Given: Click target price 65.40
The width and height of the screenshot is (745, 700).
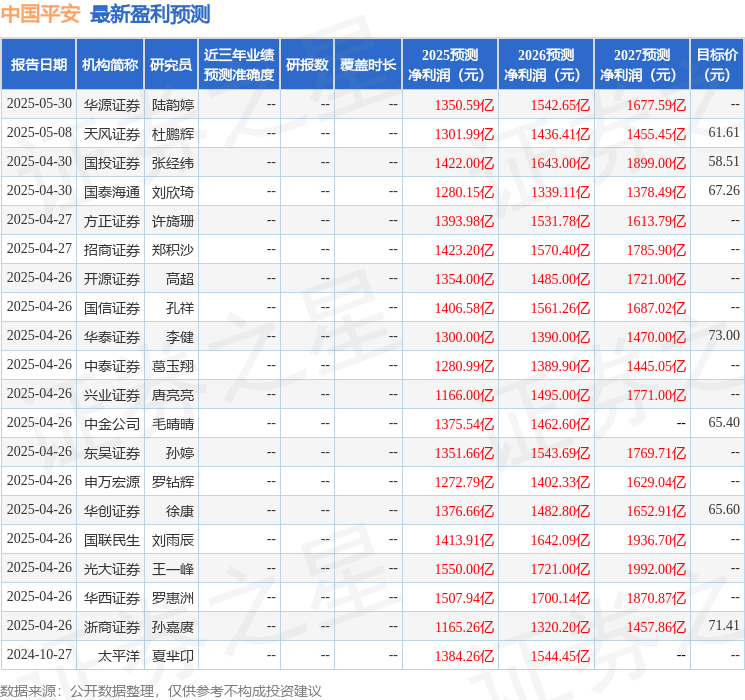Looking at the screenshot, I should tap(724, 422).
